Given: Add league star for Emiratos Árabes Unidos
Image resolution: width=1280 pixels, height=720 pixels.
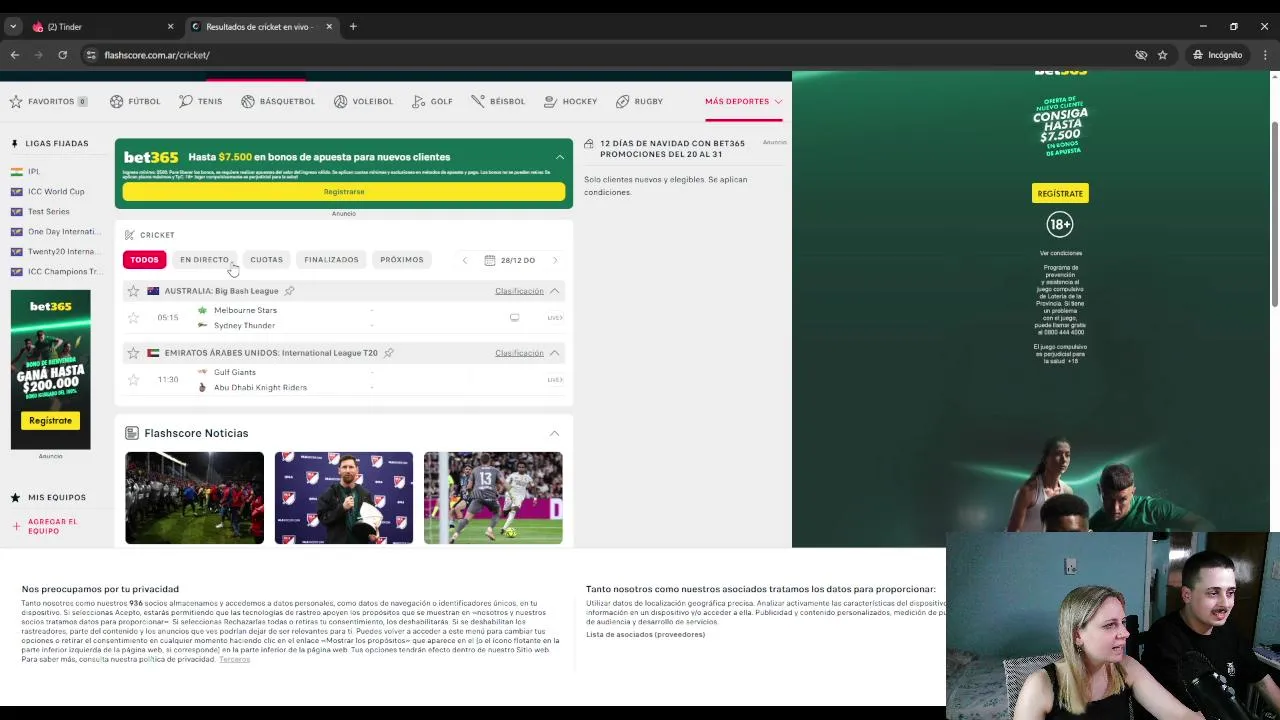Looking at the screenshot, I should pos(133,353).
